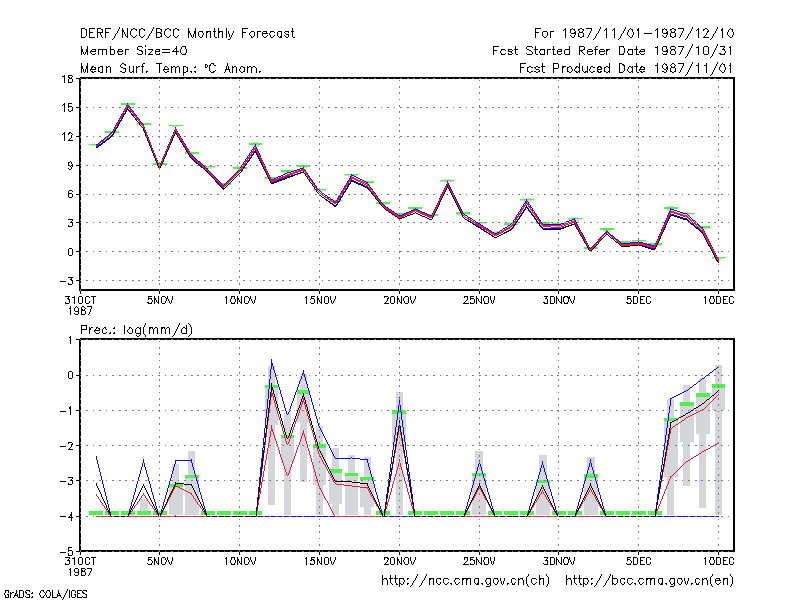Click the -5 label on precipitation axis
The width and height of the screenshot is (800, 600).
(x=66, y=552)
